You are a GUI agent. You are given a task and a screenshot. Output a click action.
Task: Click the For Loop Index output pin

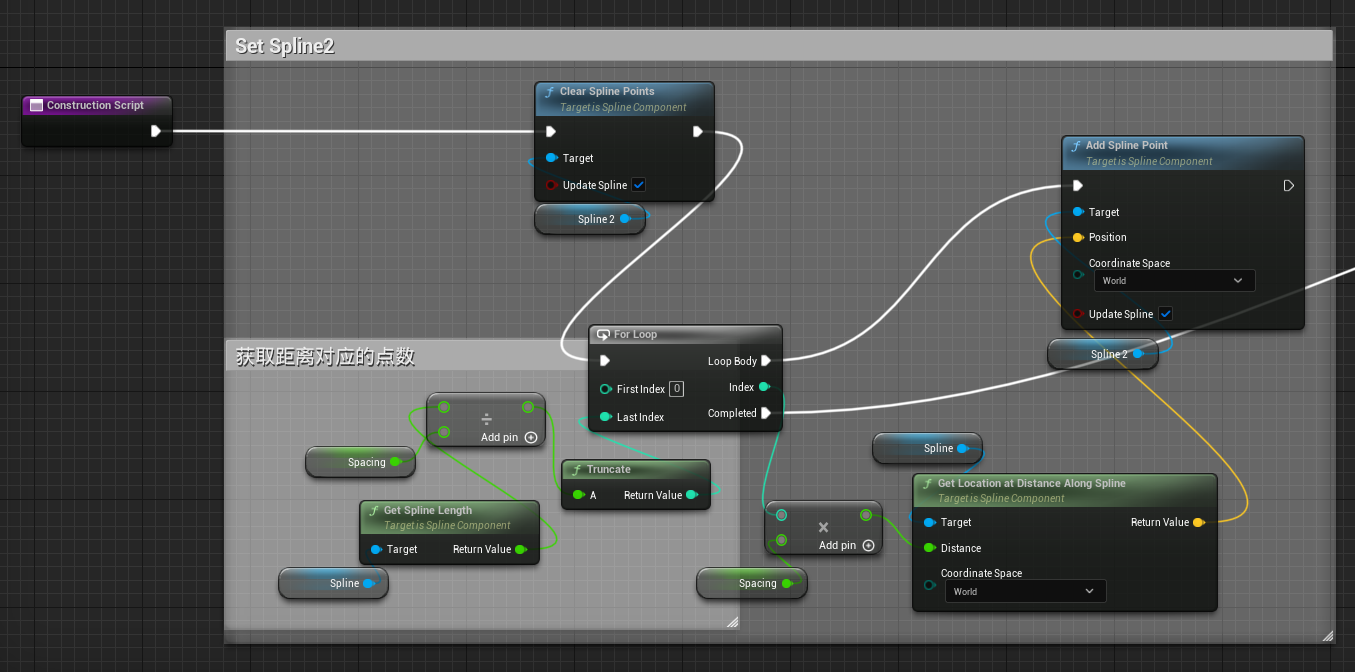tap(765, 387)
